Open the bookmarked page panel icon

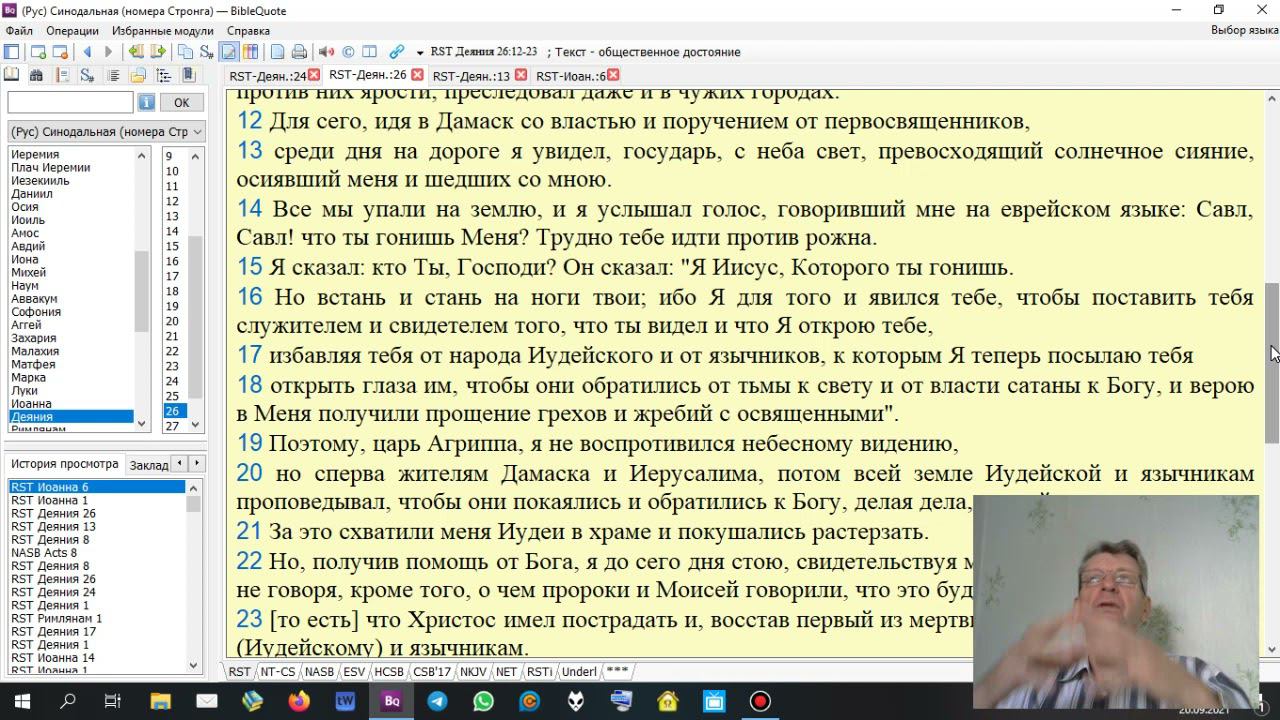[62, 76]
